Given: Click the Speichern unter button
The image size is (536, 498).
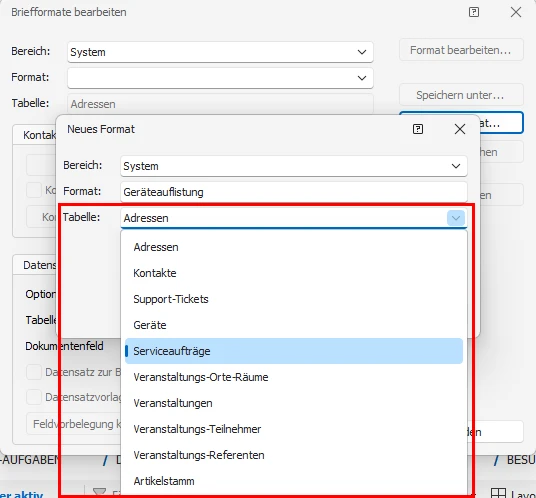Looking at the screenshot, I should click(461, 95).
